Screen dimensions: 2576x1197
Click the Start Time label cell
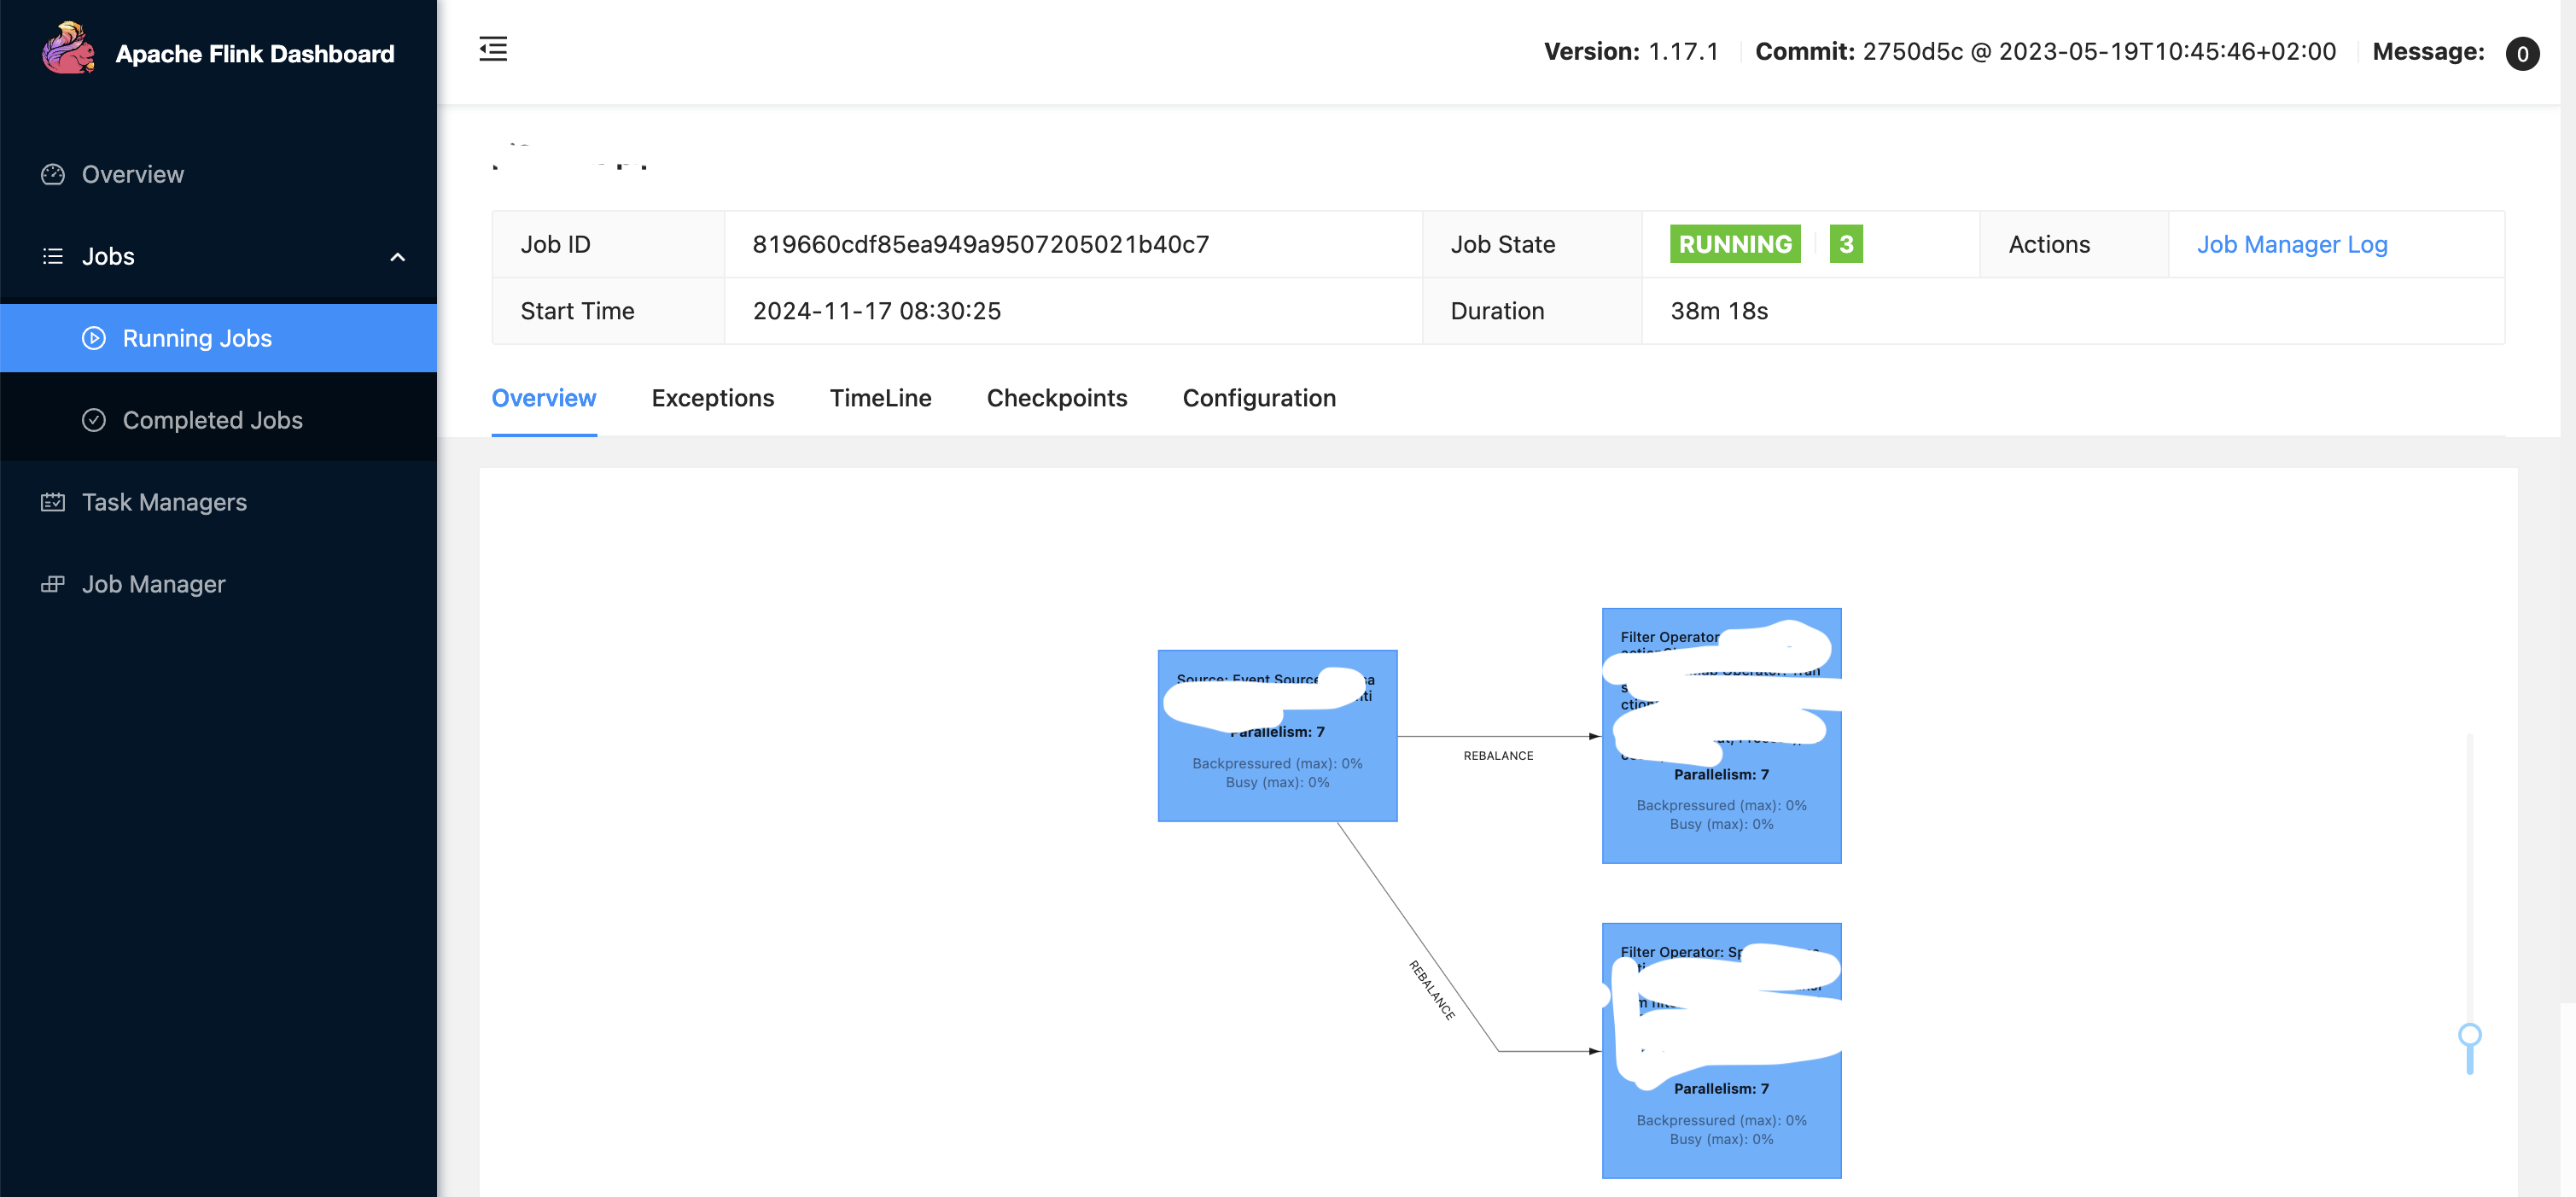coord(608,311)
